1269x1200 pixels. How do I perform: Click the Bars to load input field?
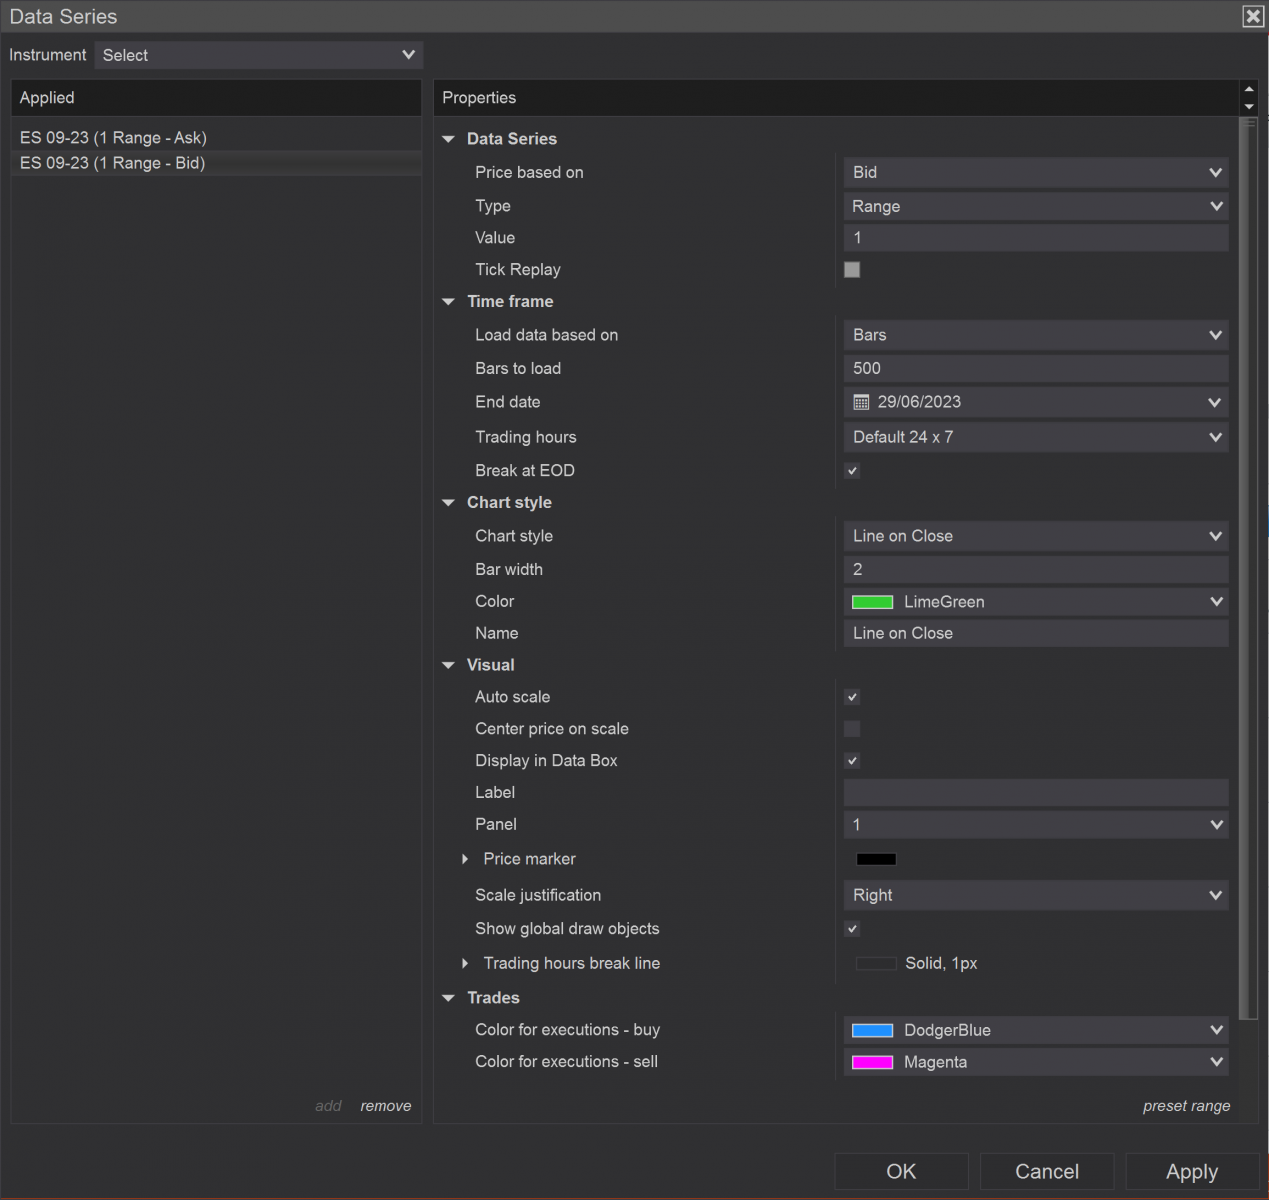point(1036,368)
